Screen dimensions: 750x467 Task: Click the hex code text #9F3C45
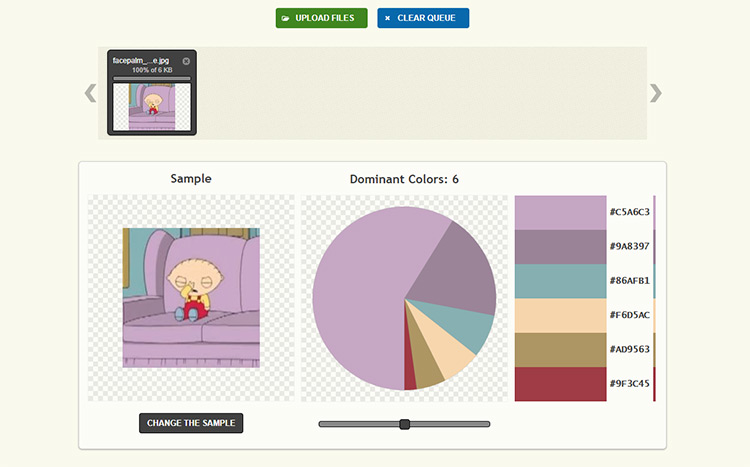[x=629, y=383]
